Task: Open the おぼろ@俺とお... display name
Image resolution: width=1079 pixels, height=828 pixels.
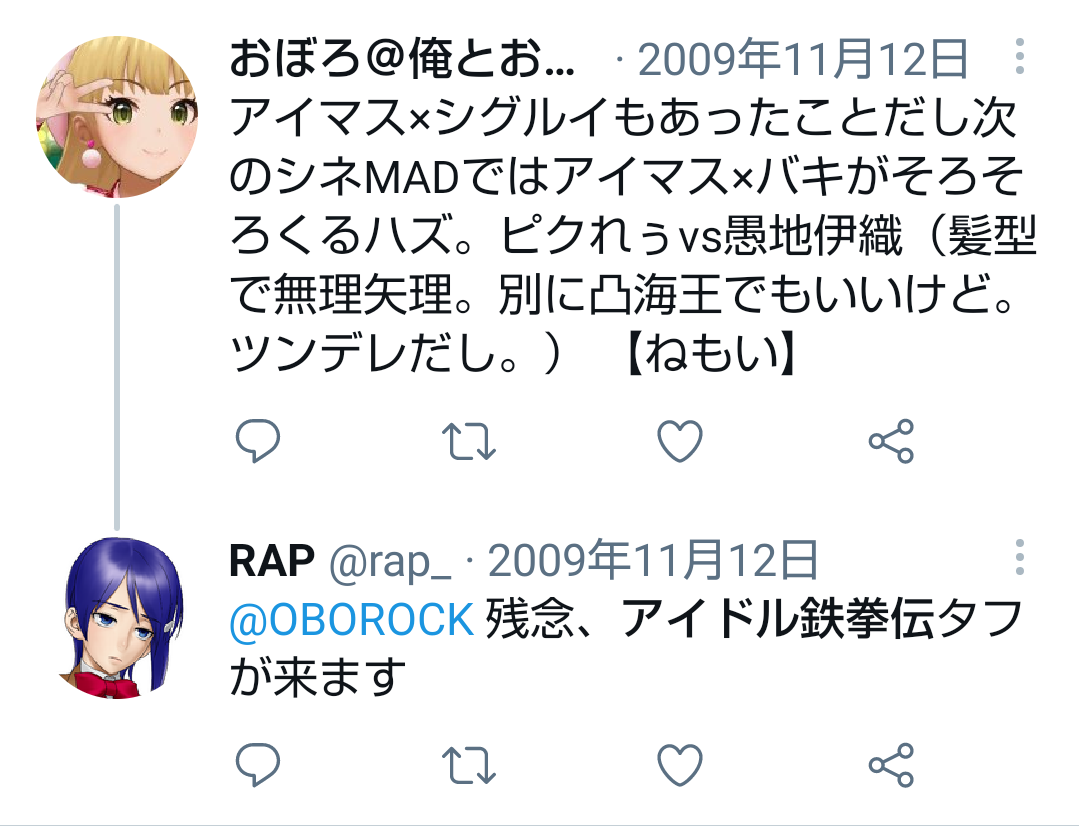Action: click(402, 59)
